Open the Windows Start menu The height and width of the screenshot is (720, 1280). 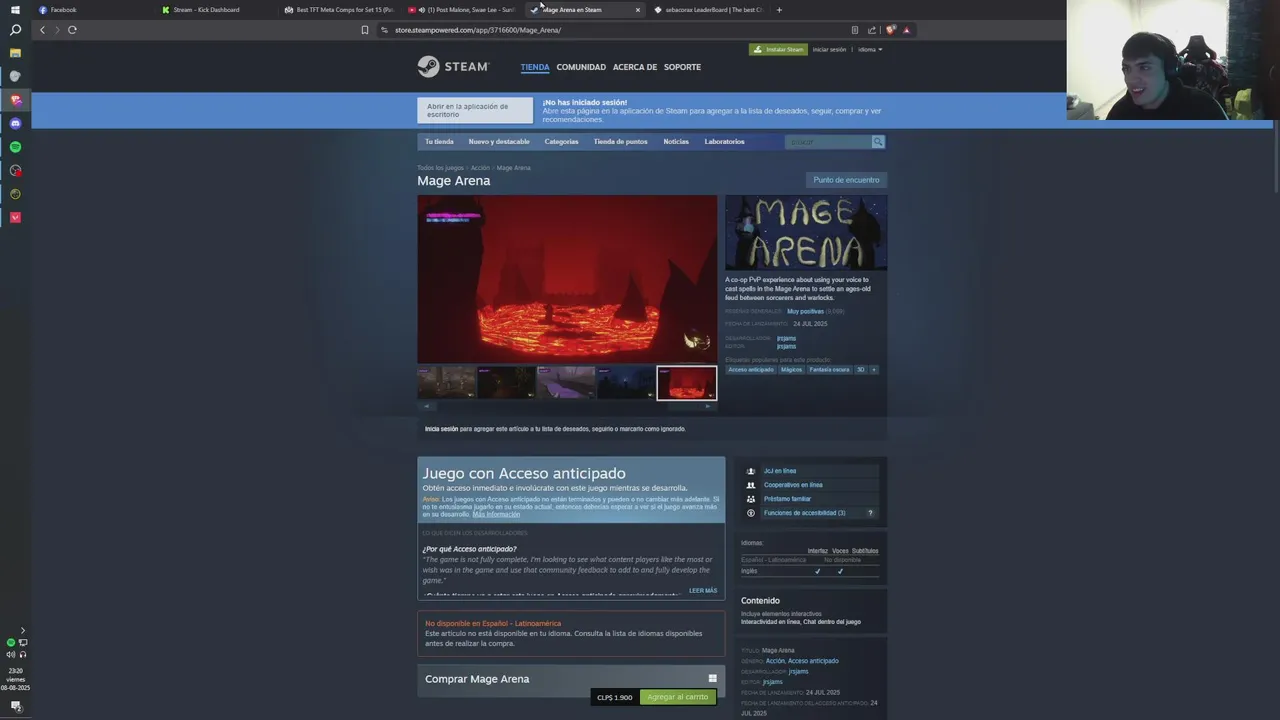coord(15,10)
